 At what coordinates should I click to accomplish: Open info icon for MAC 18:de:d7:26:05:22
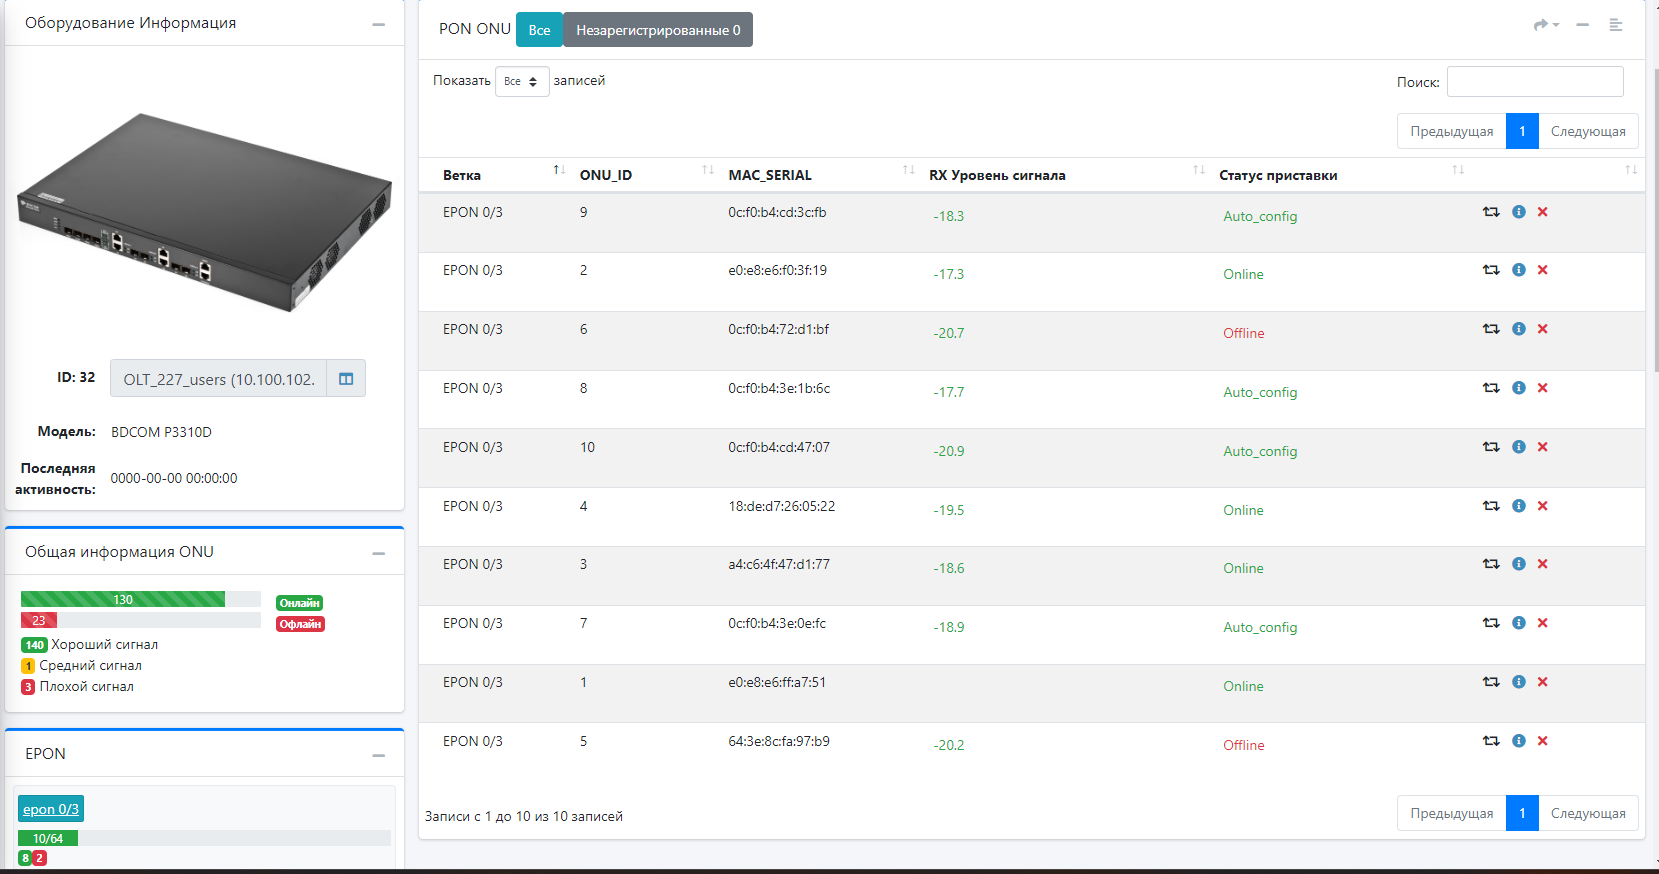(1518, 506)
